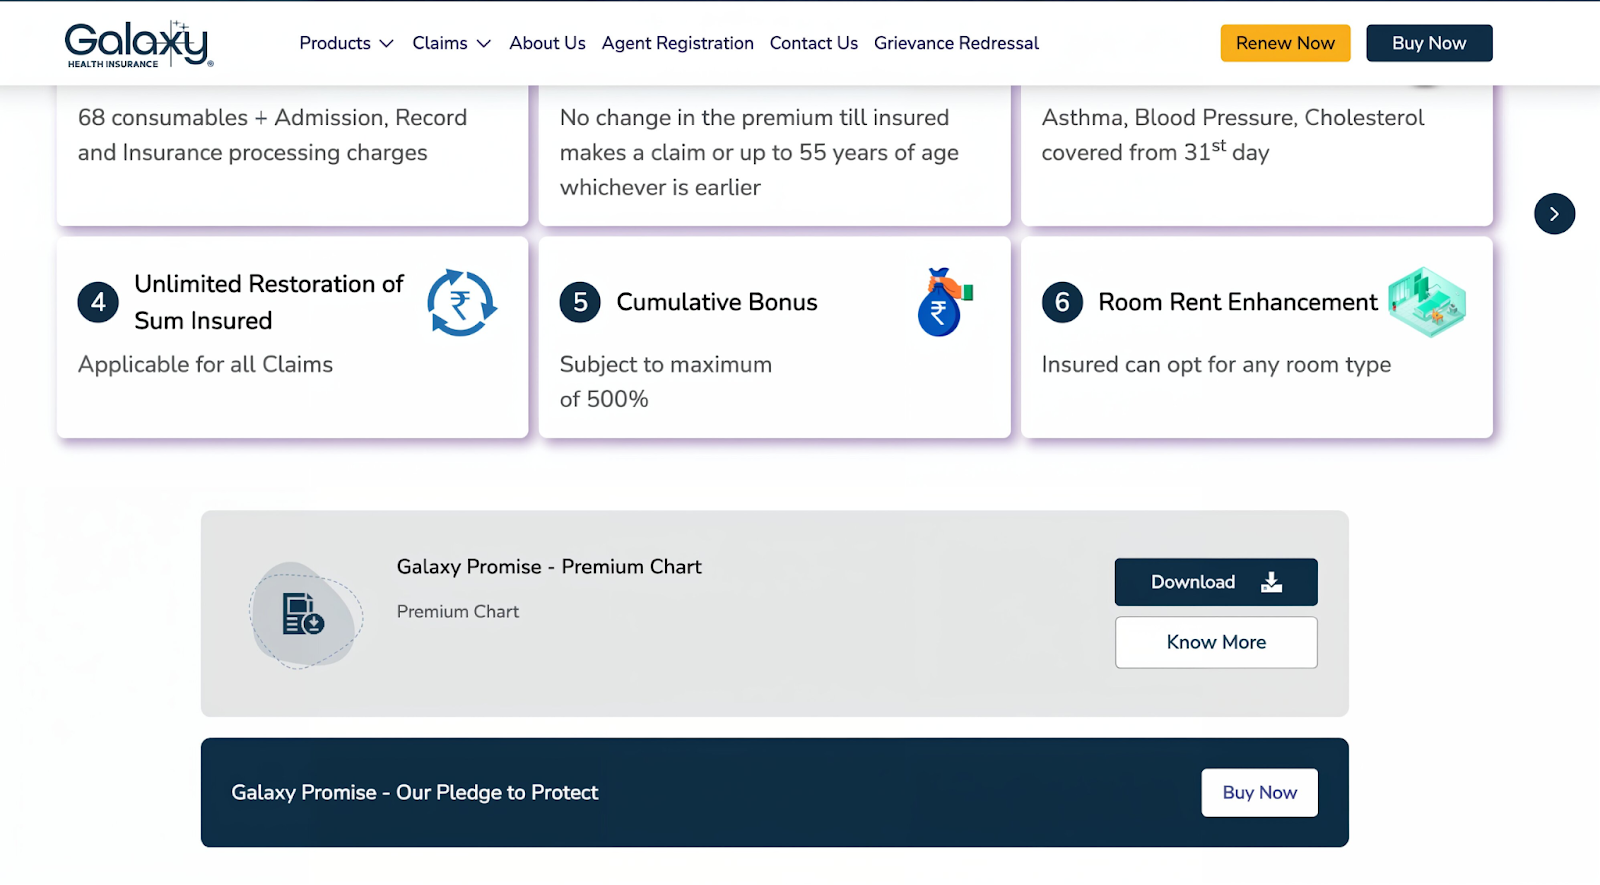Click the number 6 badge
This screenshot has height=885, width=1600.
(x=1062, y=302)
